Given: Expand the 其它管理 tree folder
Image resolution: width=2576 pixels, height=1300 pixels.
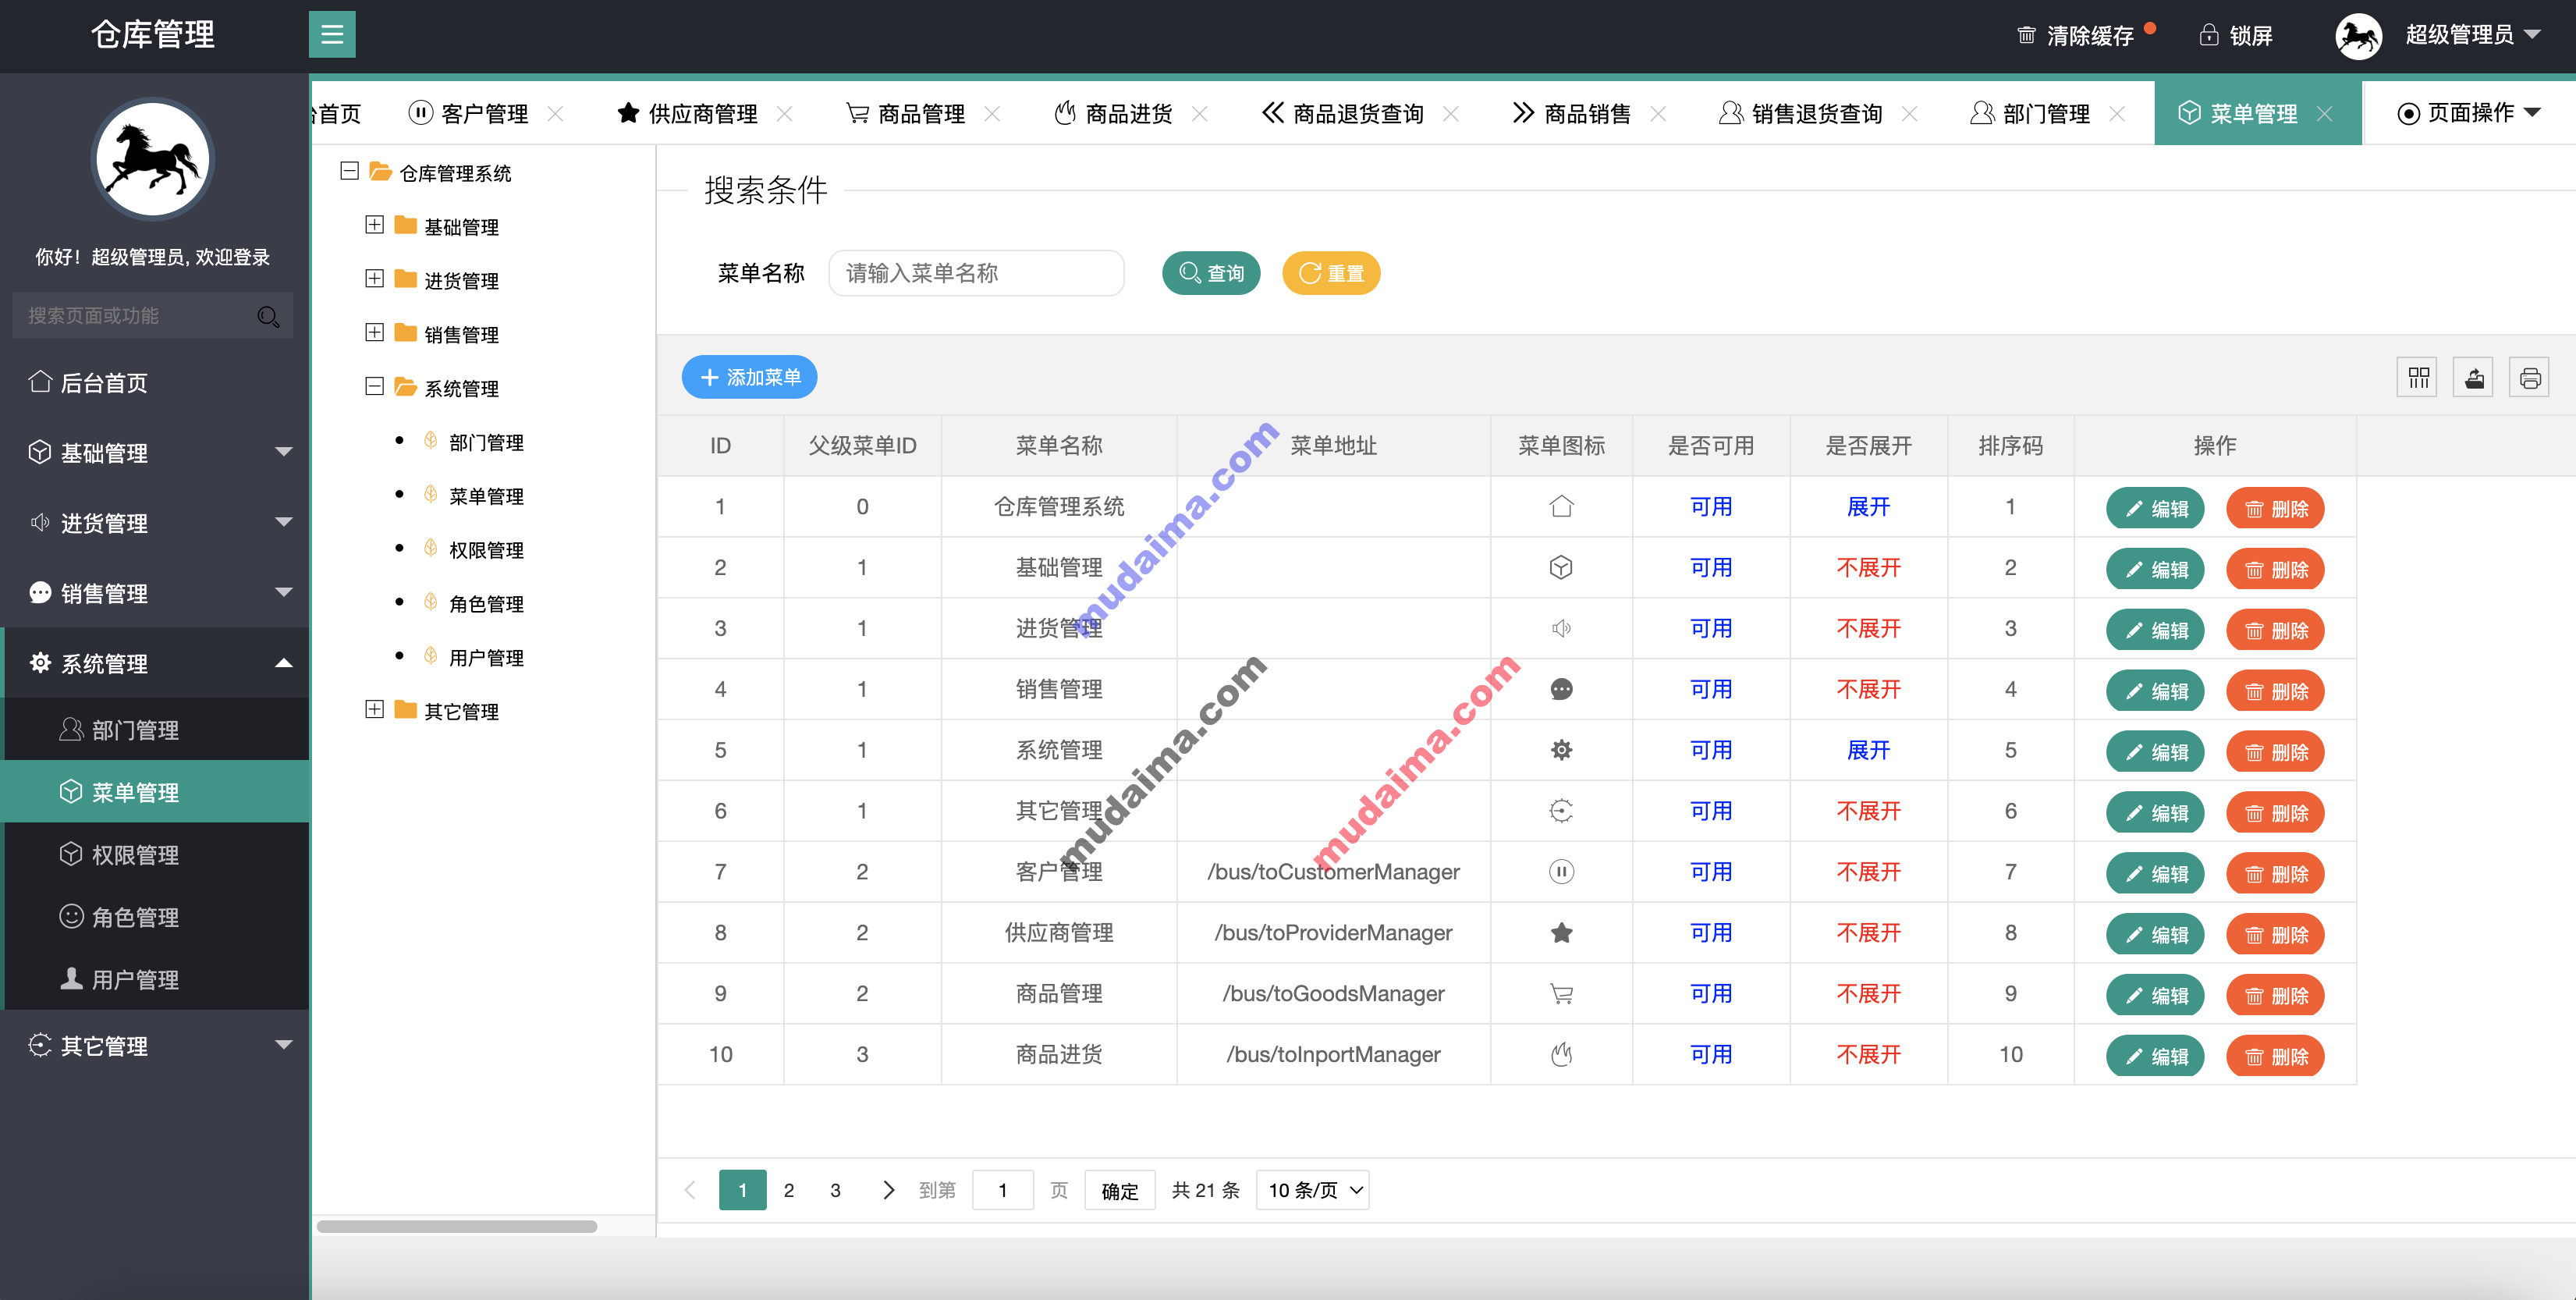Looking at the screenshot, I should point(374,710).
